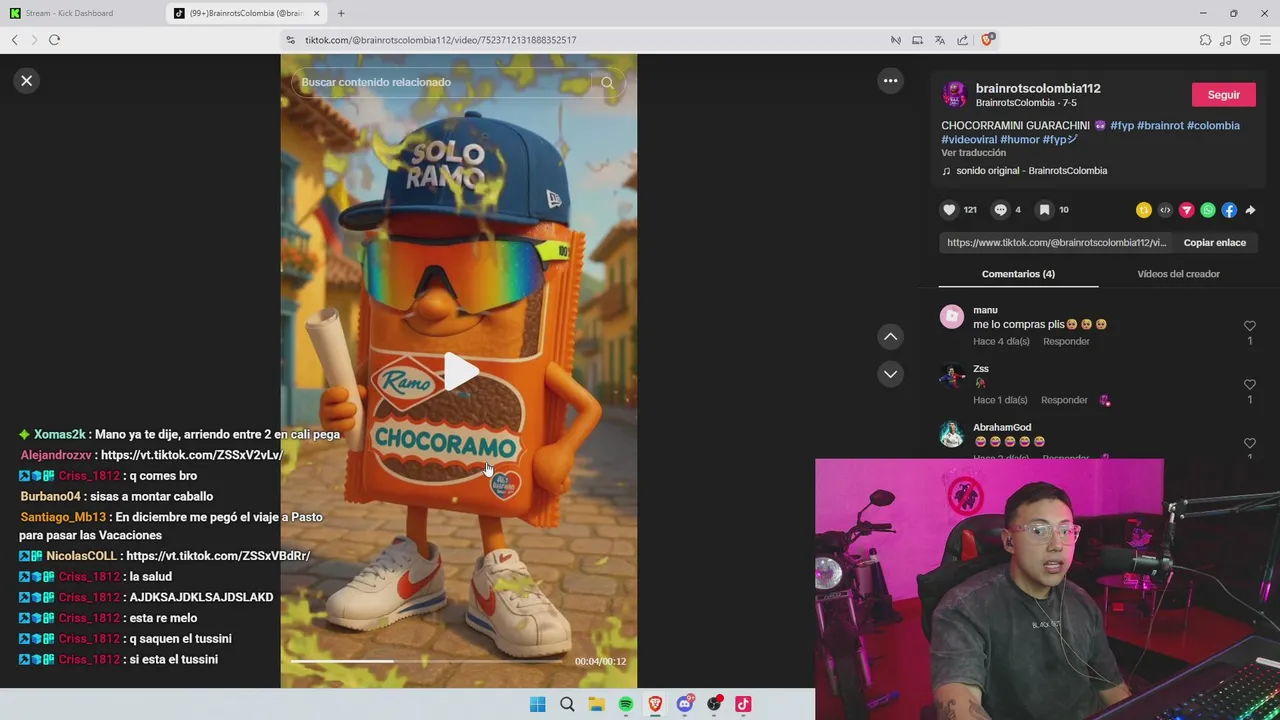Open the browser hamburger menu
The height and width of the screenshot is (720, 1280).
point(1265,40)
